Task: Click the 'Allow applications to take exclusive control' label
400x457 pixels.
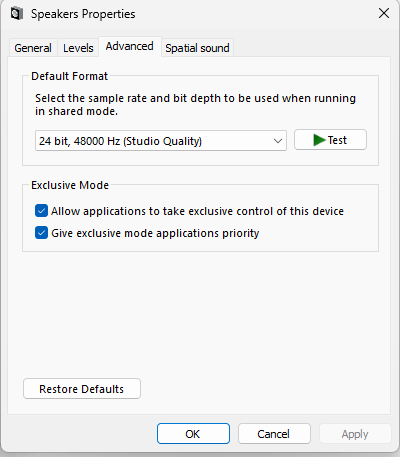Action: click(197, 211)
